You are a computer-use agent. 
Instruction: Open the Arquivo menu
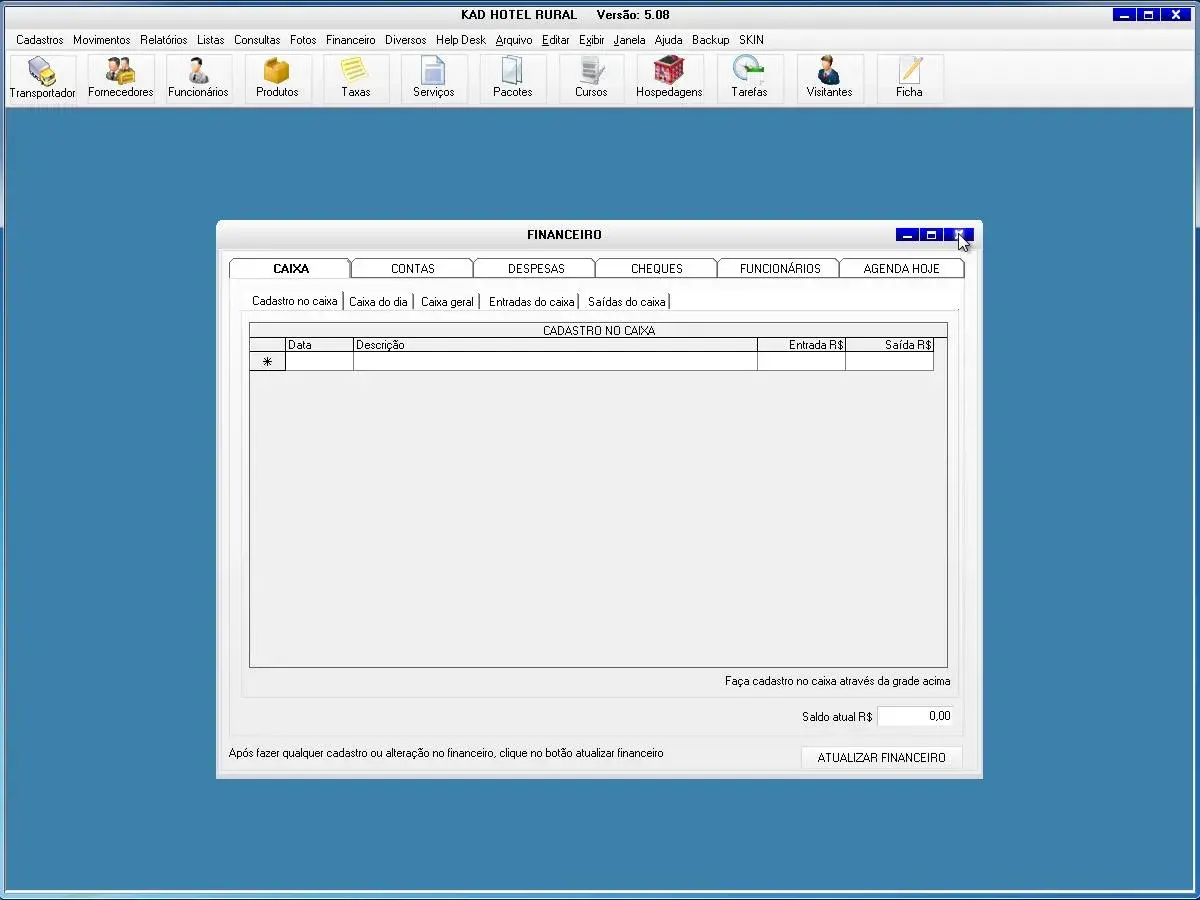pos(514,40)
